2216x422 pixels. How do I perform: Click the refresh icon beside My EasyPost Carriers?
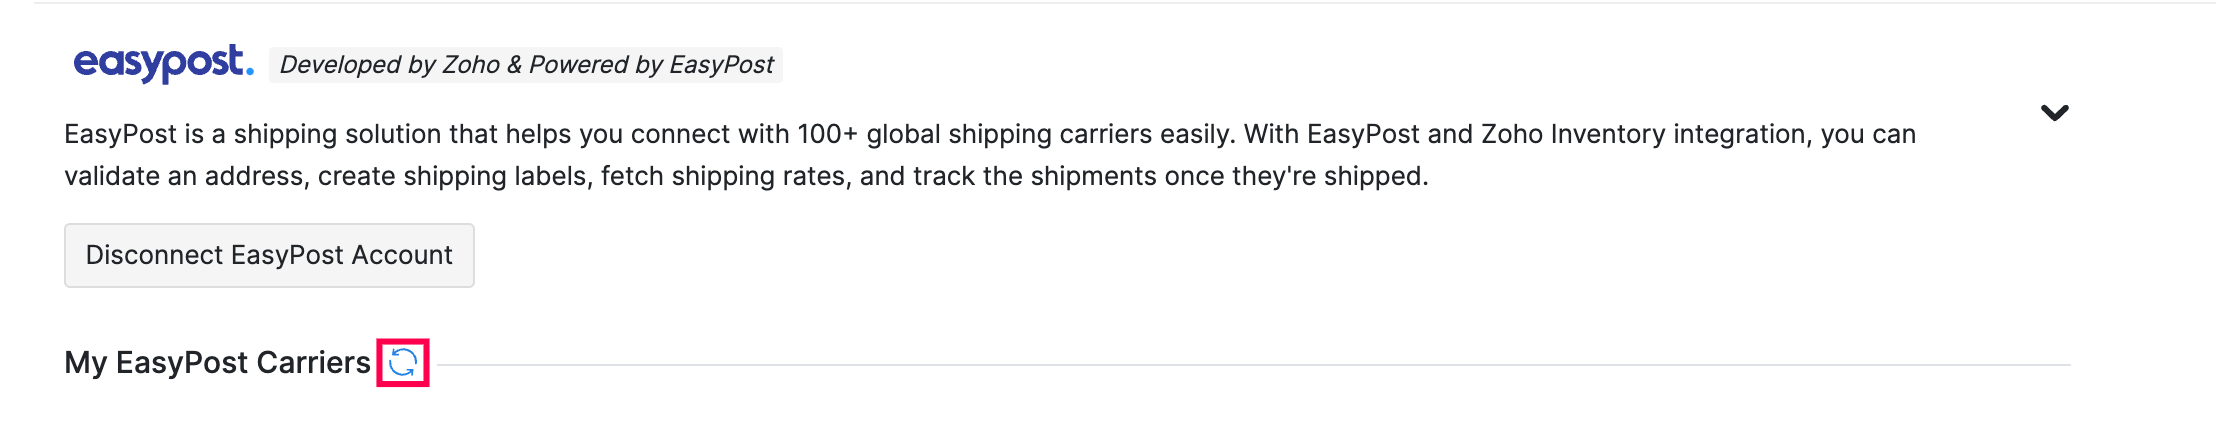403,363
